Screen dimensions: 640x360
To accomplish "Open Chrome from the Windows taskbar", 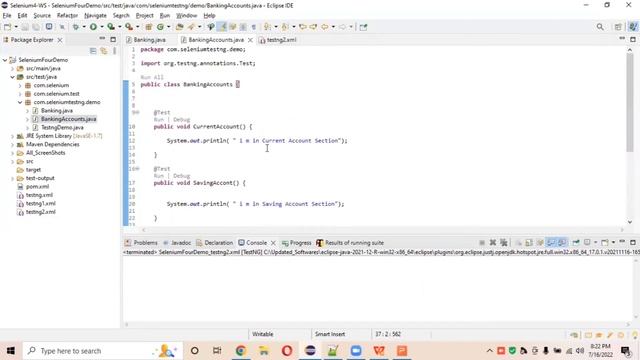I will (x=240, y=351).
